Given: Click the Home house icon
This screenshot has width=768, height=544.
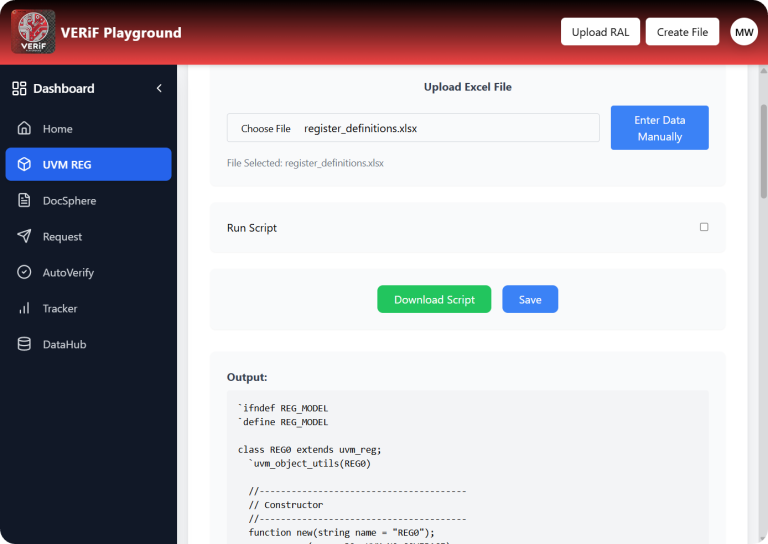Looking at the screenshot, I should (x=24, y=129).
